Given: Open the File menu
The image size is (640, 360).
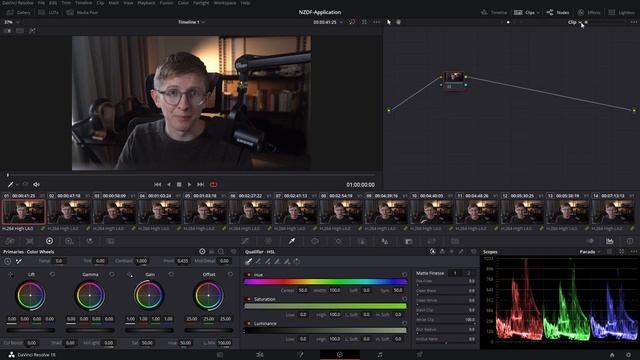Looking at the screenshot, I should (x=41, y=3).
